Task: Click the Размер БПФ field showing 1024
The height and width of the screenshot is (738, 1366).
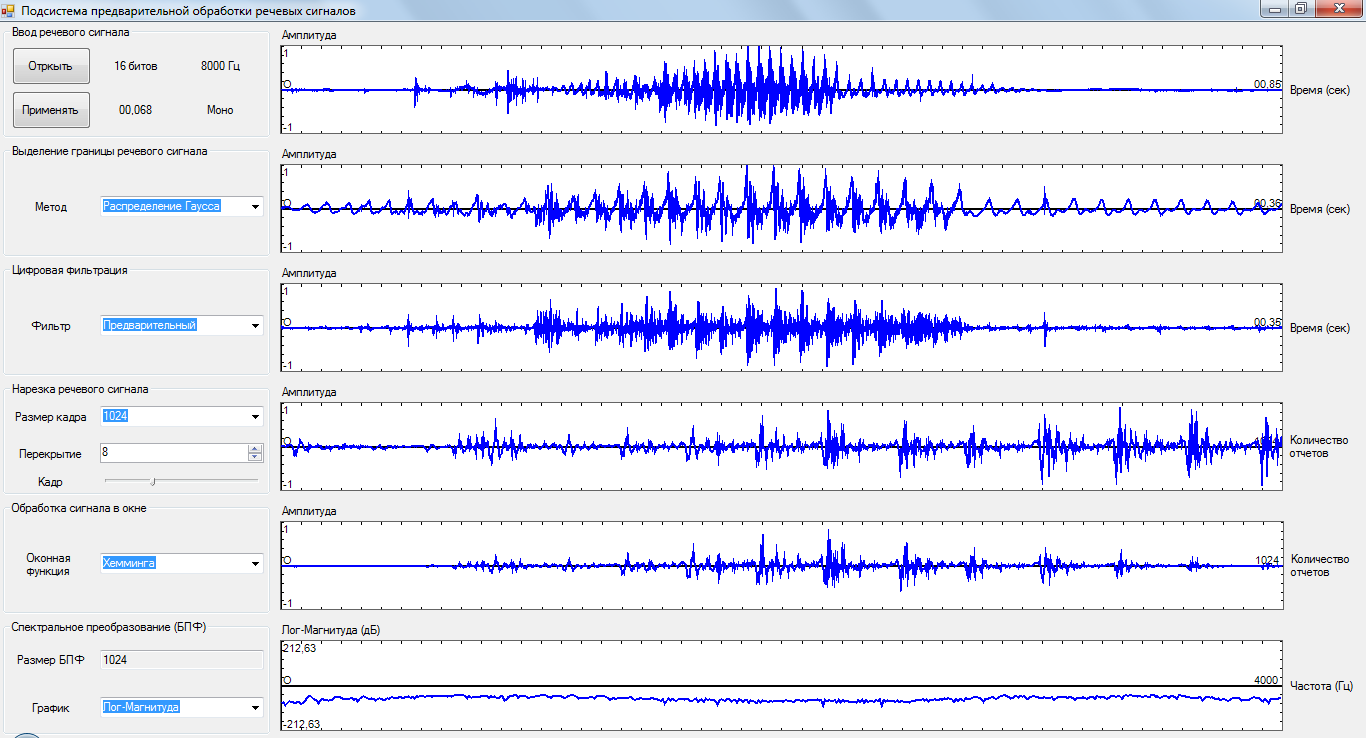Action: [182, 660]
